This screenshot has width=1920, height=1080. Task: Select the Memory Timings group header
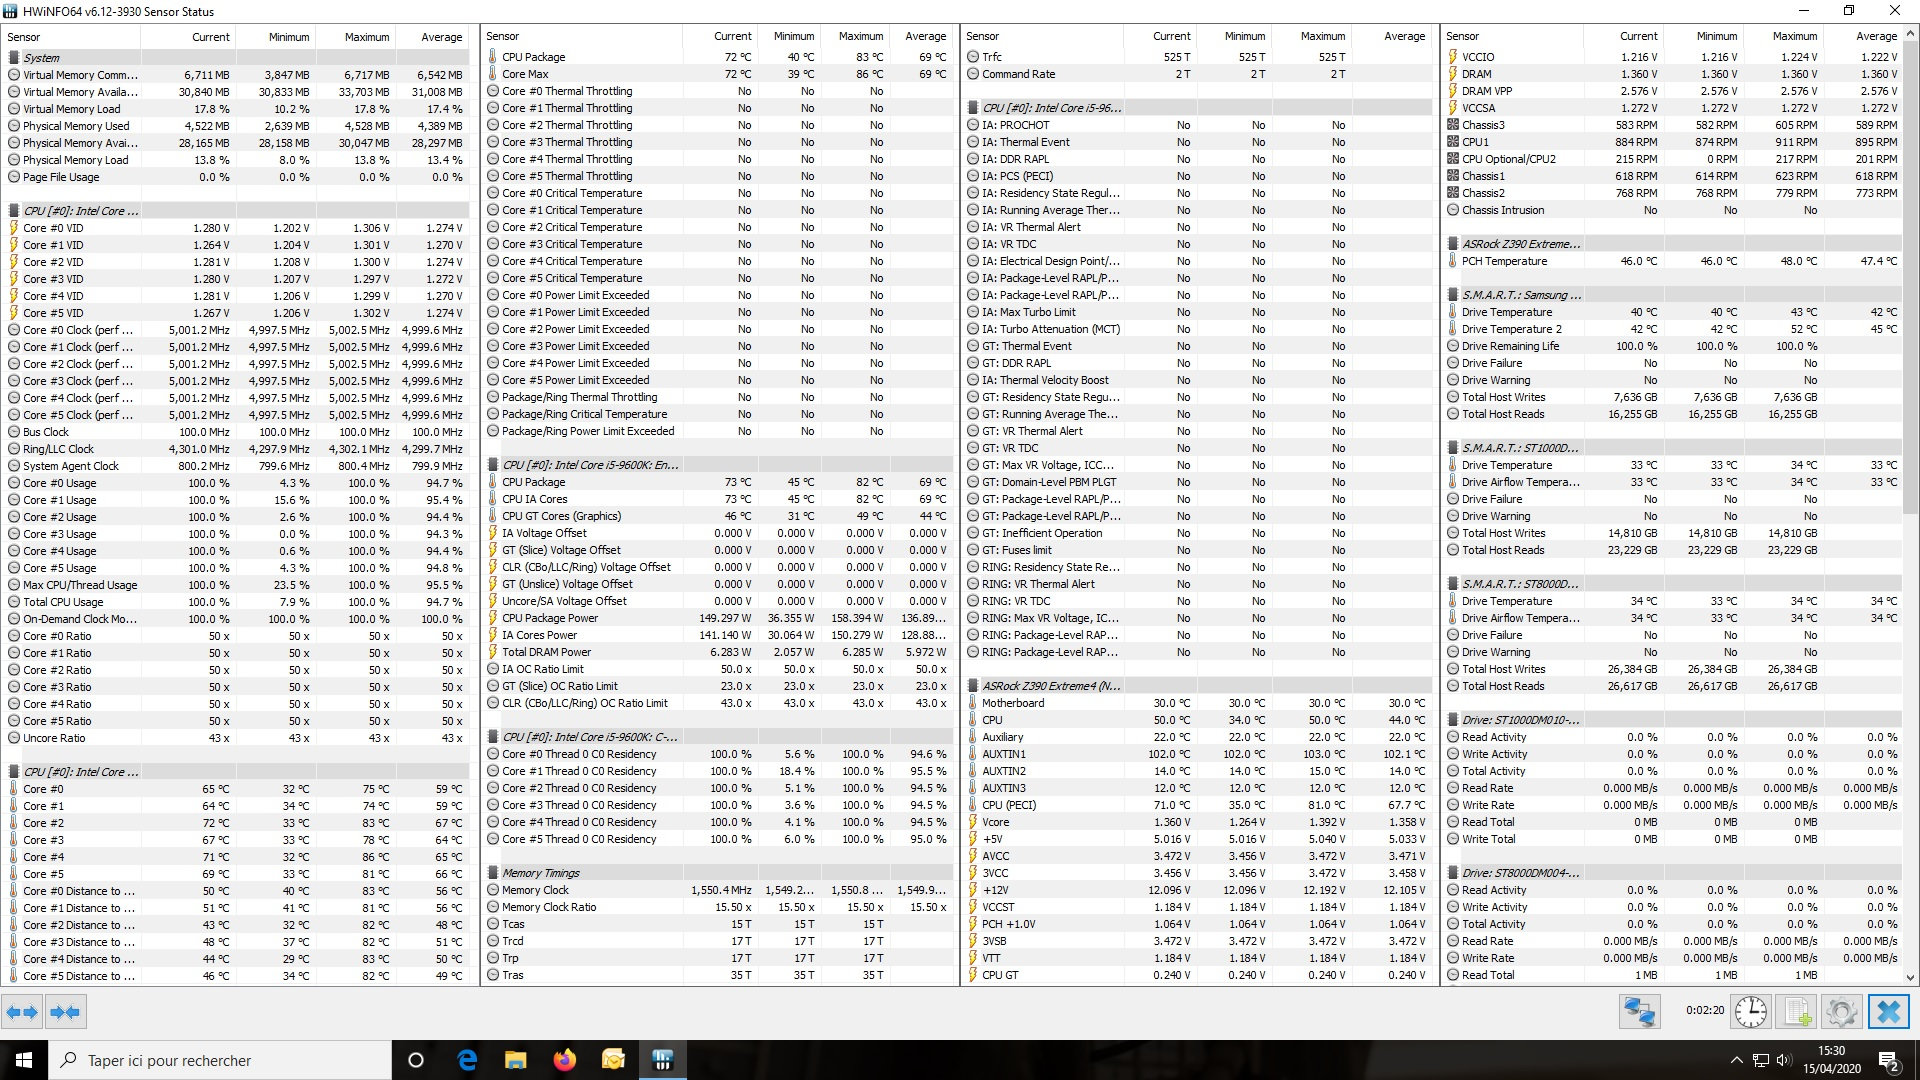point(541,873)
